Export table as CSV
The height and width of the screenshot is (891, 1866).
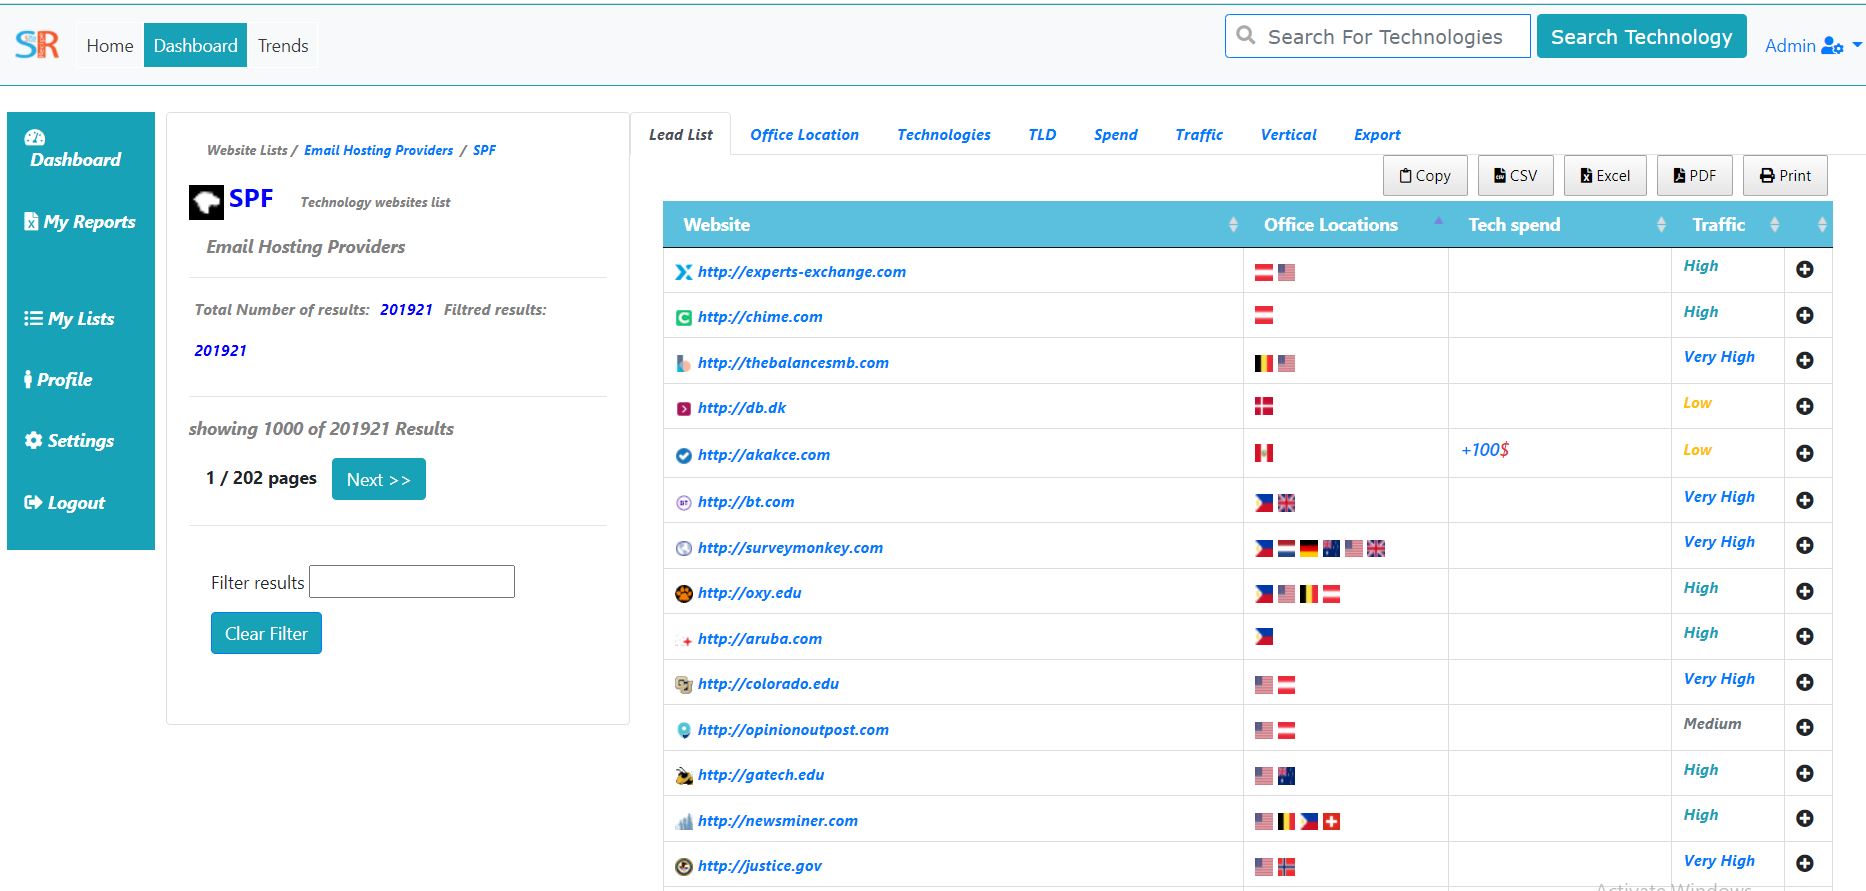(x=1516, y=176)
